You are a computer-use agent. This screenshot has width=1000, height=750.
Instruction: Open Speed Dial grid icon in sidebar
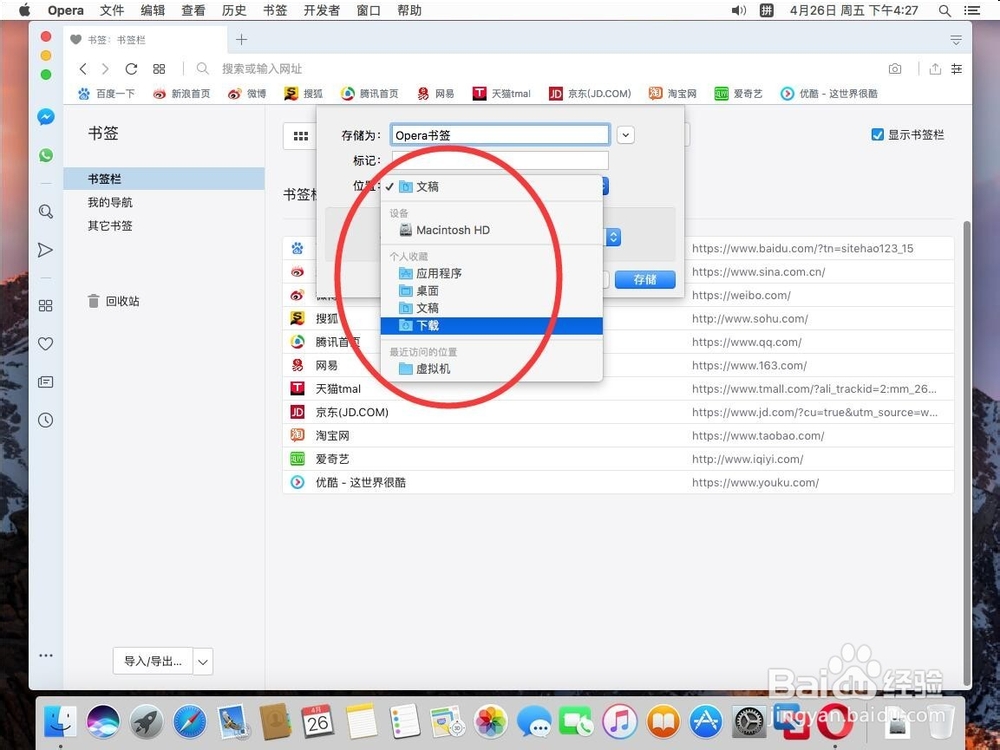pos(45,305)
